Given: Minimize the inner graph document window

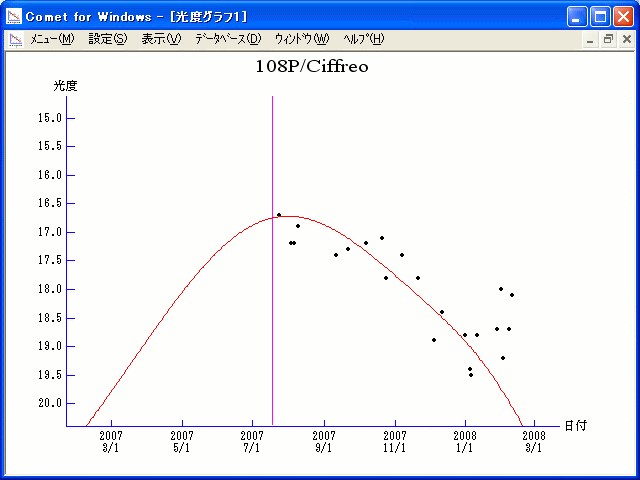Looking at the screenshot, I should point(590,39).
